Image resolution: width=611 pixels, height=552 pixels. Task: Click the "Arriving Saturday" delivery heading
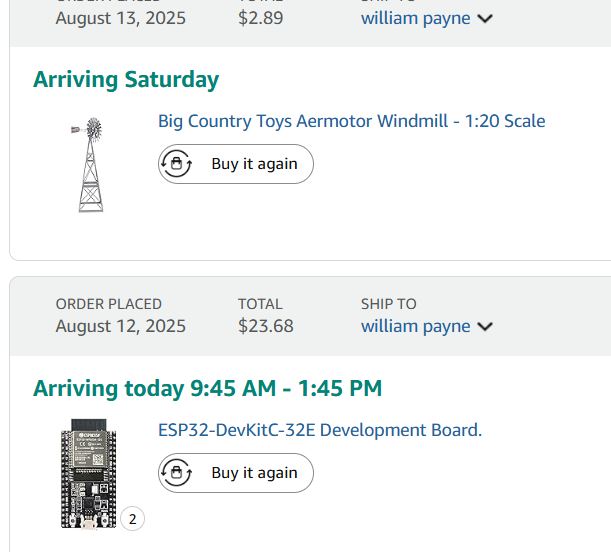(x=126, y=80)
